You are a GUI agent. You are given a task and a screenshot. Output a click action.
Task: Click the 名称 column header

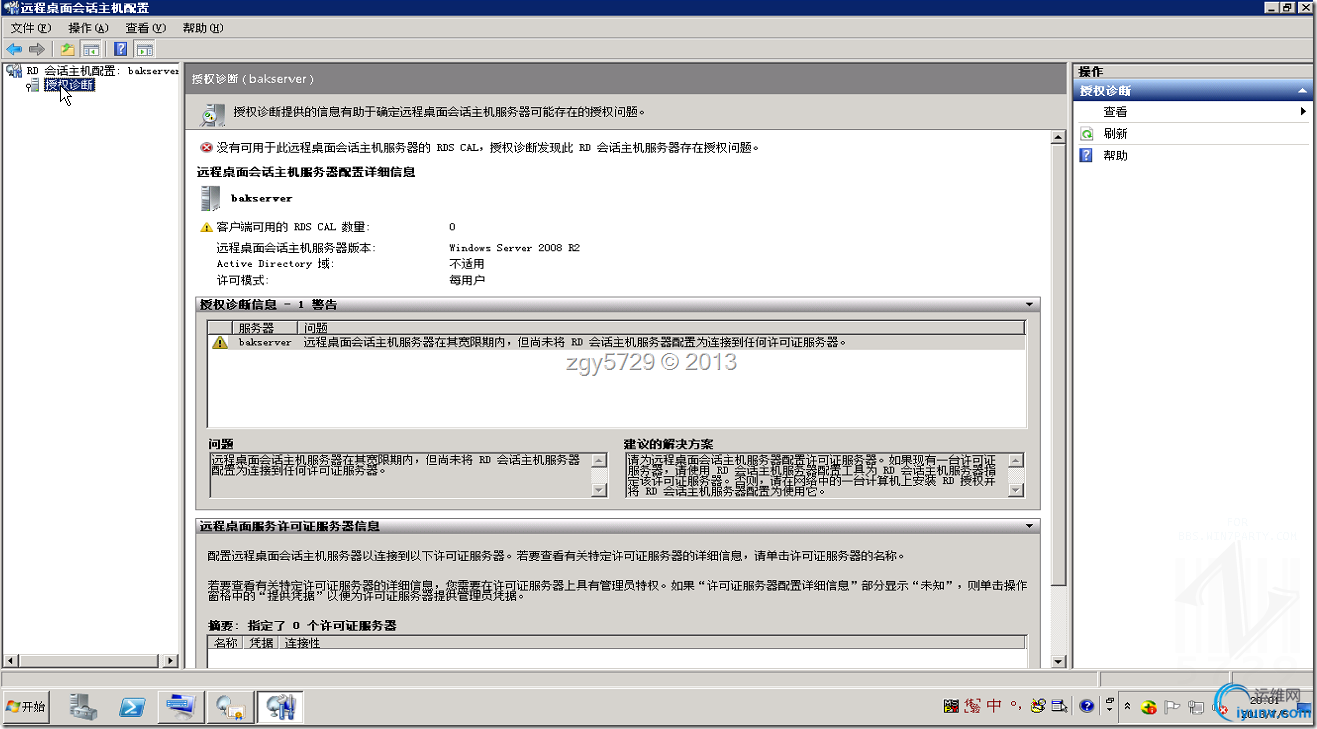click(225, 643)
